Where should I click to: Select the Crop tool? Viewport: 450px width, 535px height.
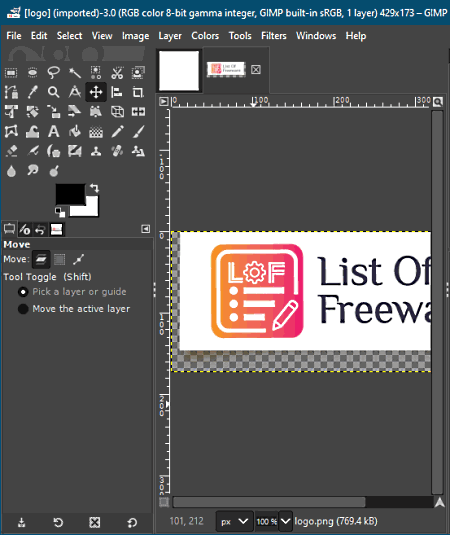tap(138, 92)
